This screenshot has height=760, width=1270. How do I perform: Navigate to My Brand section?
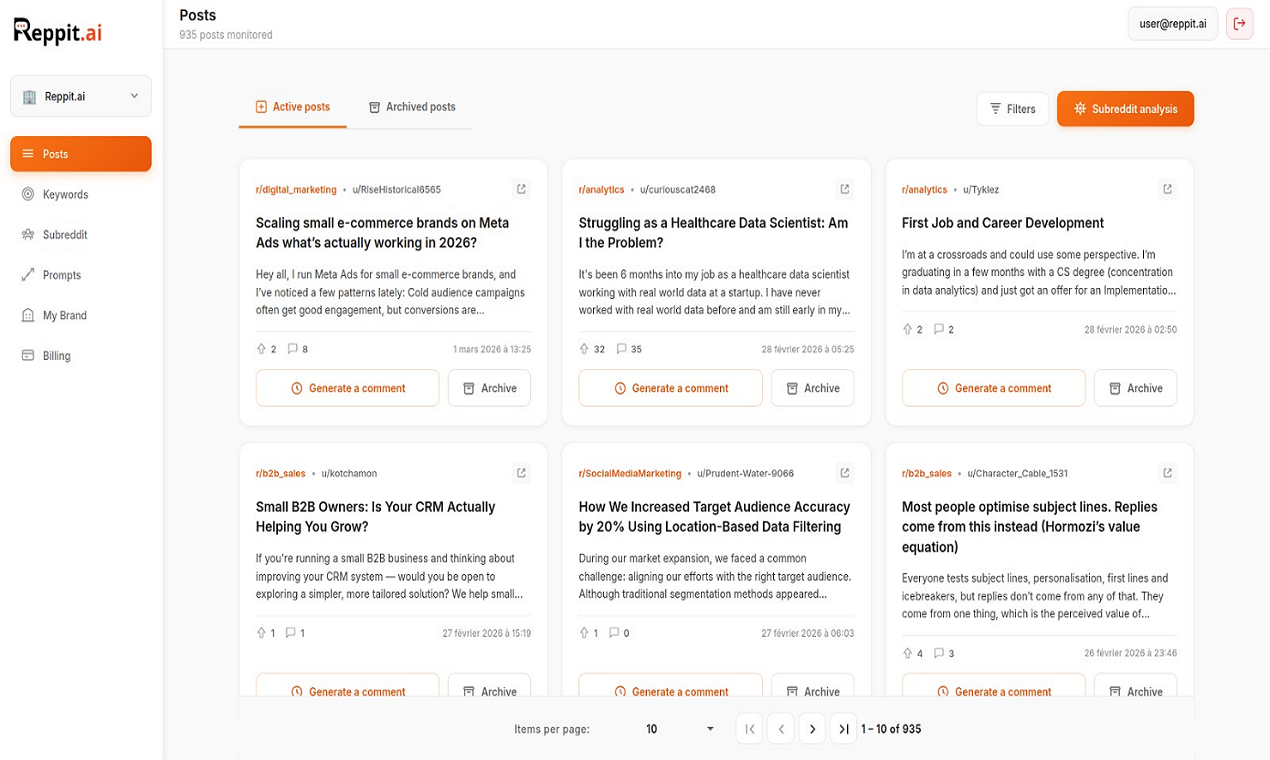tap(64, 315)
